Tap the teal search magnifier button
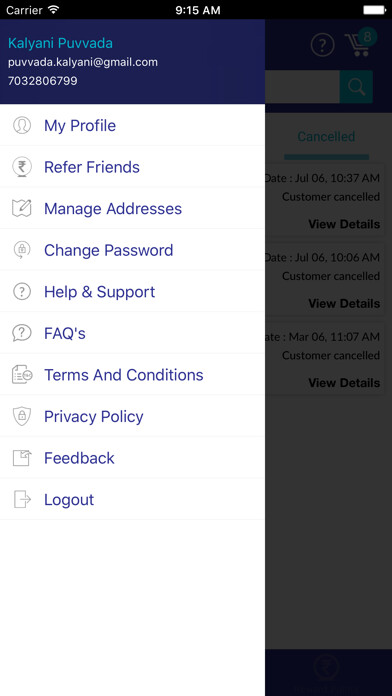 click(x=356, y=87)
